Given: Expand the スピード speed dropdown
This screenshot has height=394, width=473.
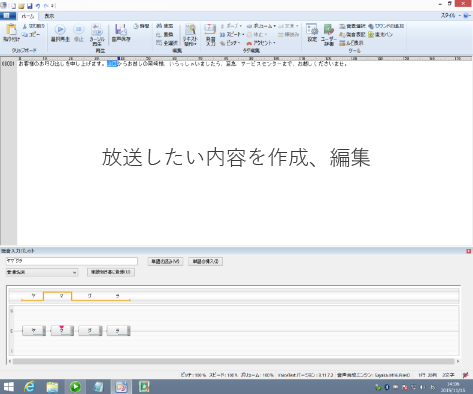Looking at the screenshot, I should click(232, 34).
